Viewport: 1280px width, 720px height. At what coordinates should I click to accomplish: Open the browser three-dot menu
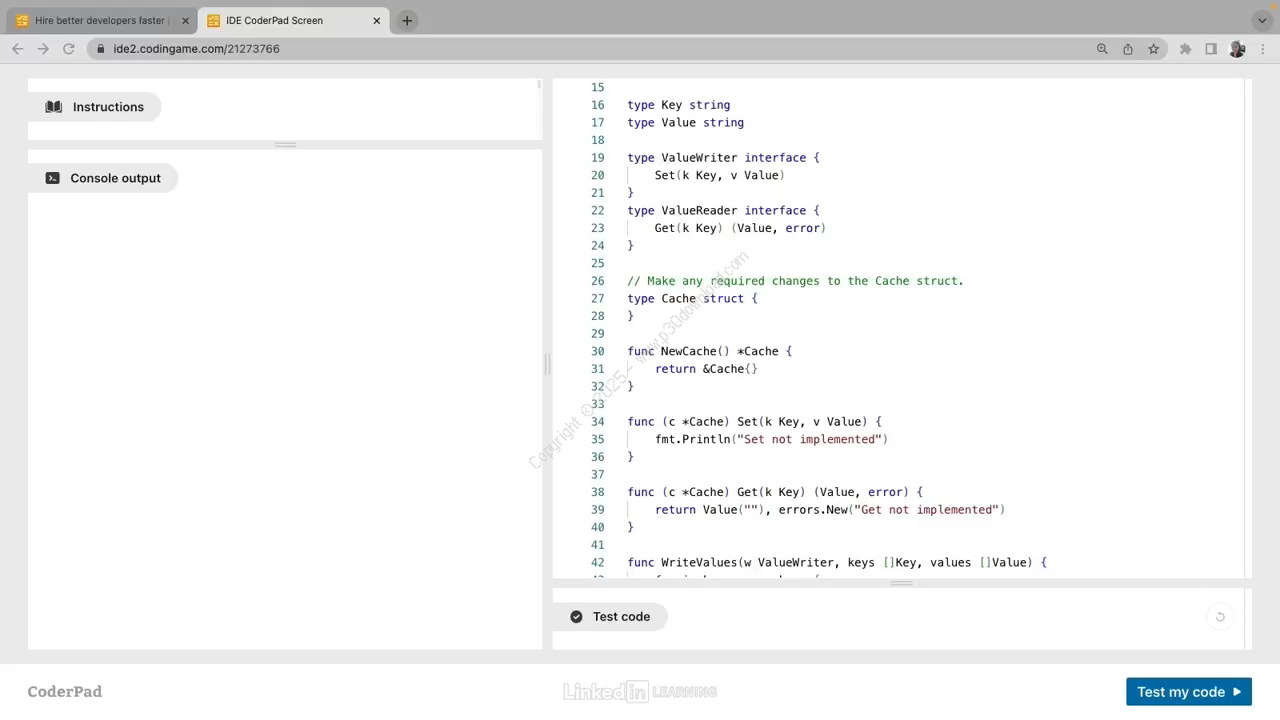click(1262, 49)
